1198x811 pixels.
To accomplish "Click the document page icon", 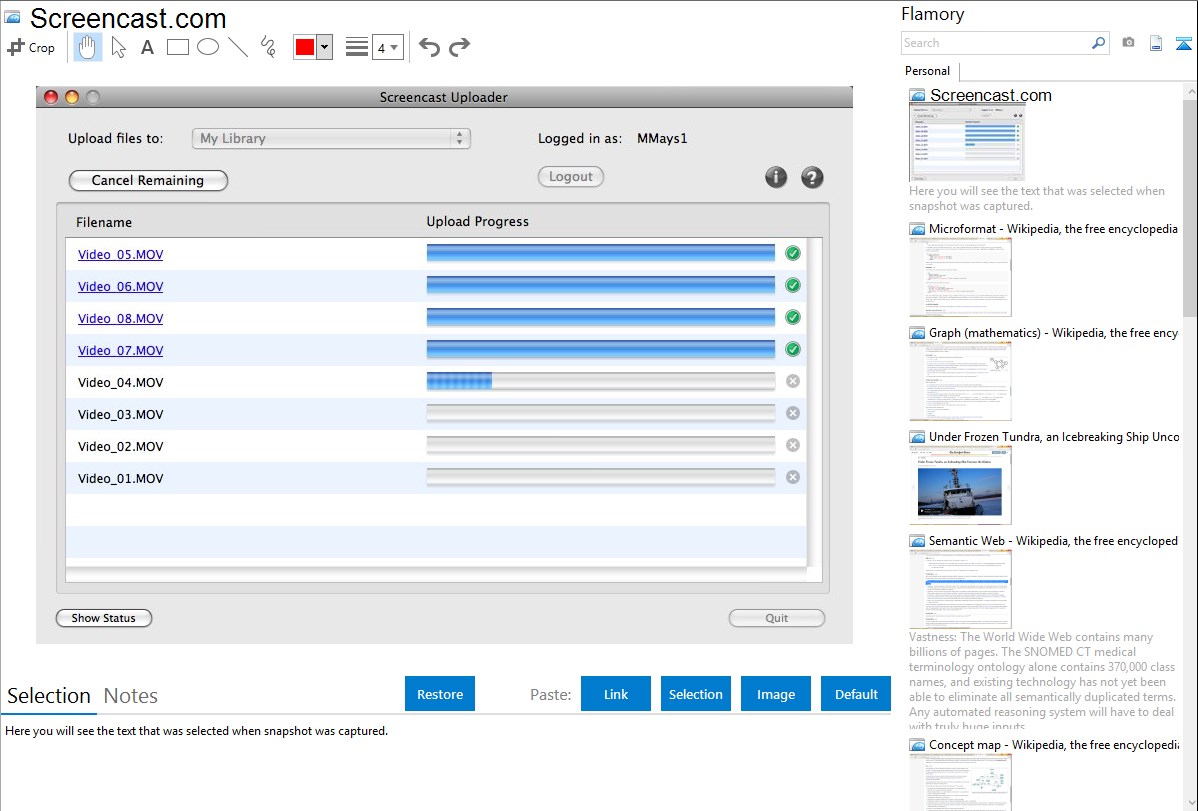I will (1156, 44).
